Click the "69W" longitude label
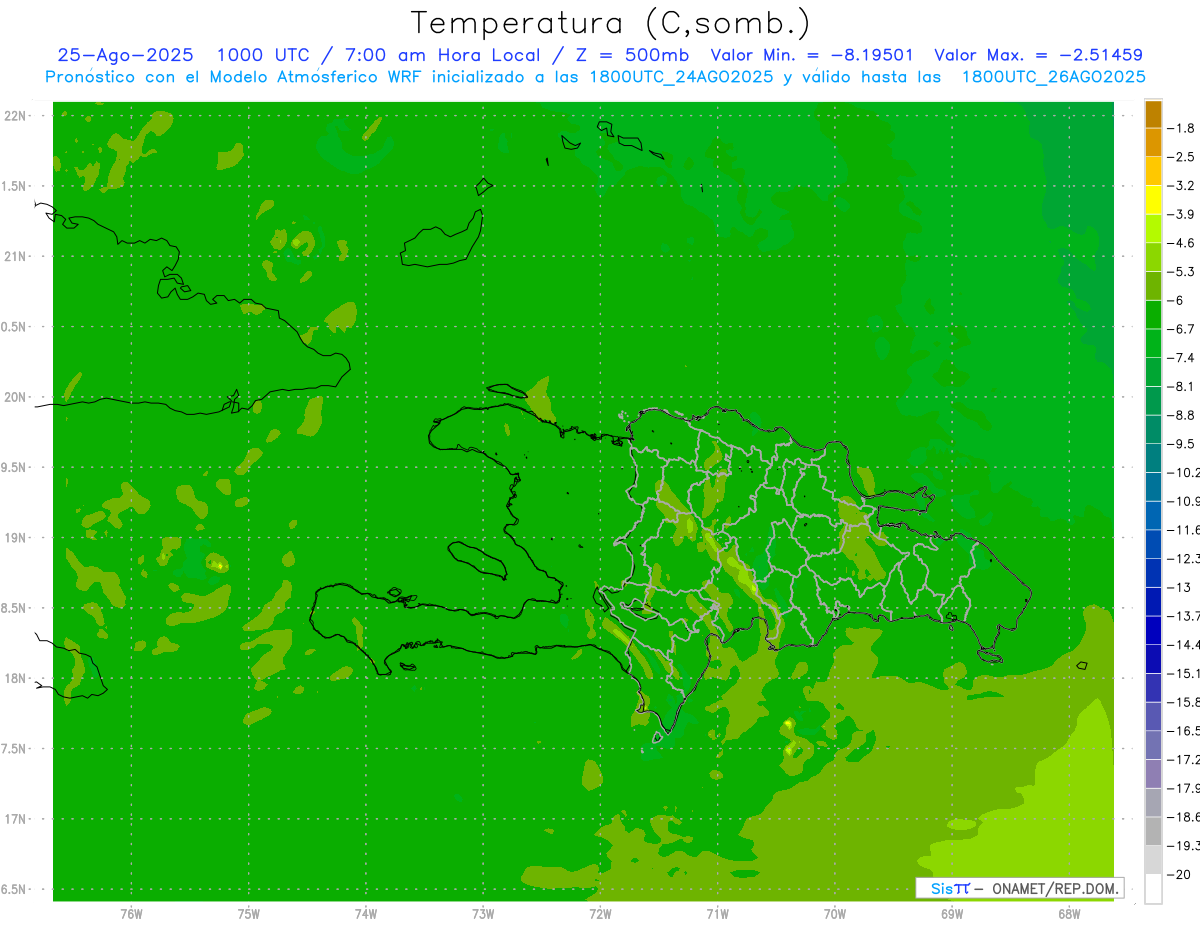 pos(952,914)
